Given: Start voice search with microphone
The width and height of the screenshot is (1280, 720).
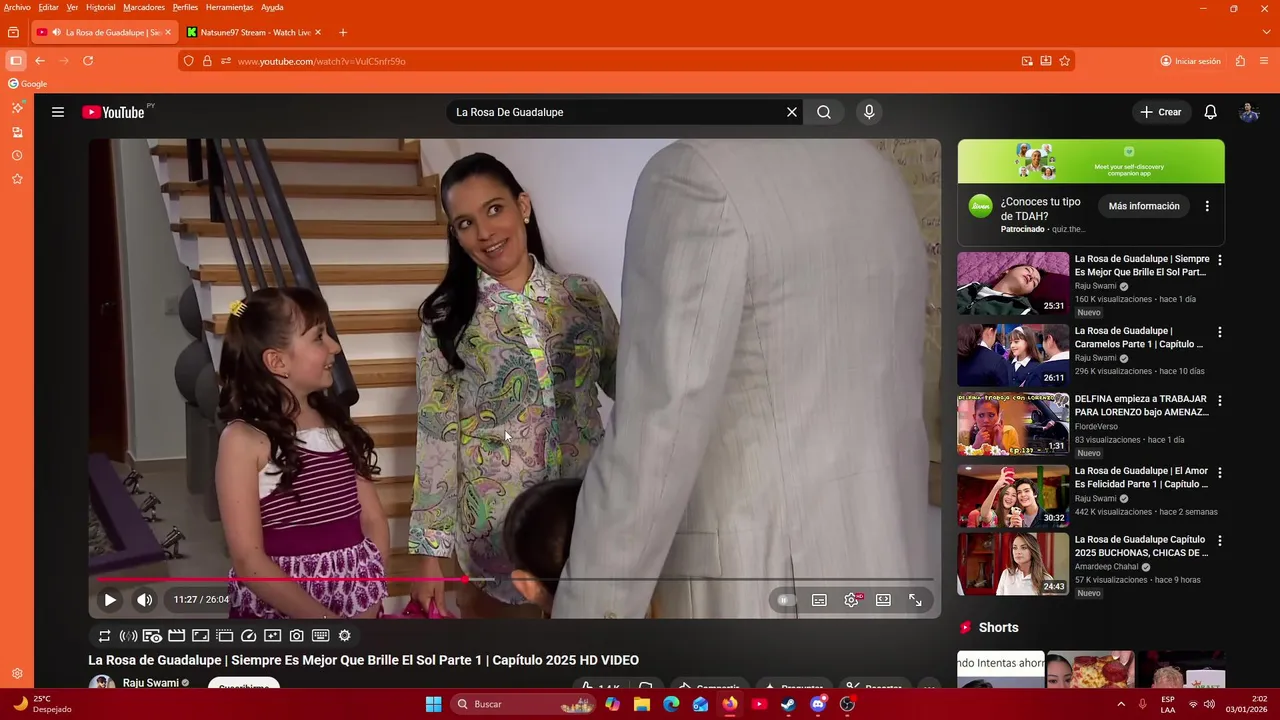Looking at the screenshot, I should 869,112.
